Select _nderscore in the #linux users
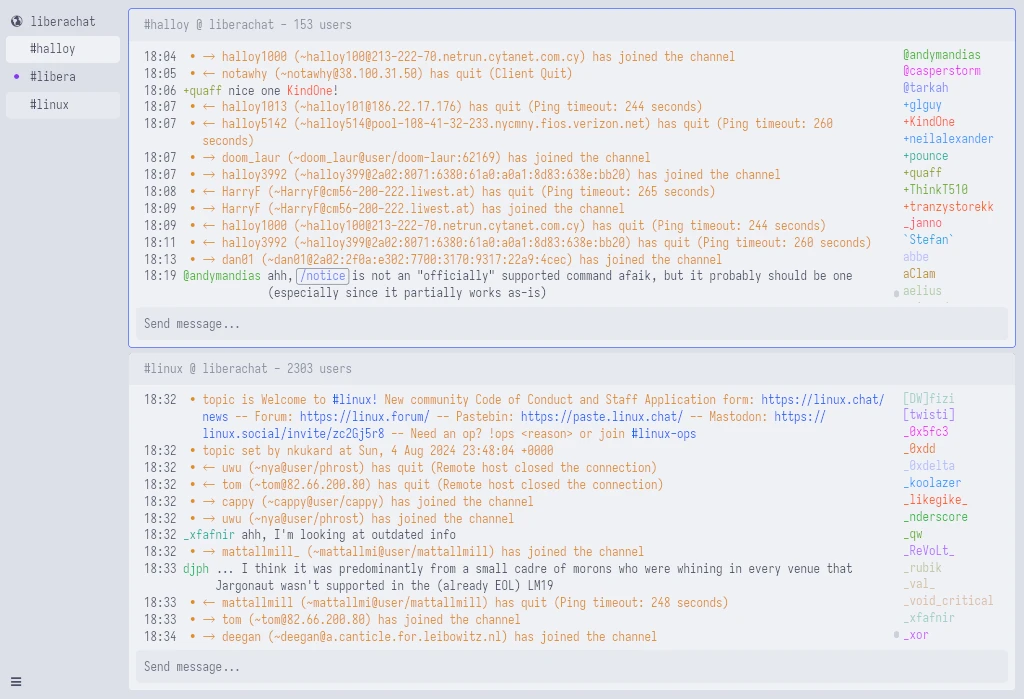This screenshot has width=1024, height=699. tap(935, 517)
